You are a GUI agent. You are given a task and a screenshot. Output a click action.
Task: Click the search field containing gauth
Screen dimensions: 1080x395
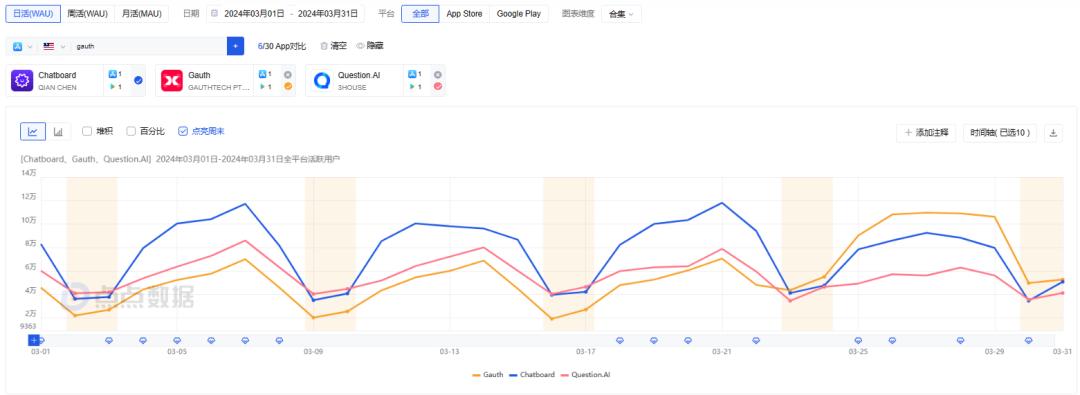[x=148, y=46]
